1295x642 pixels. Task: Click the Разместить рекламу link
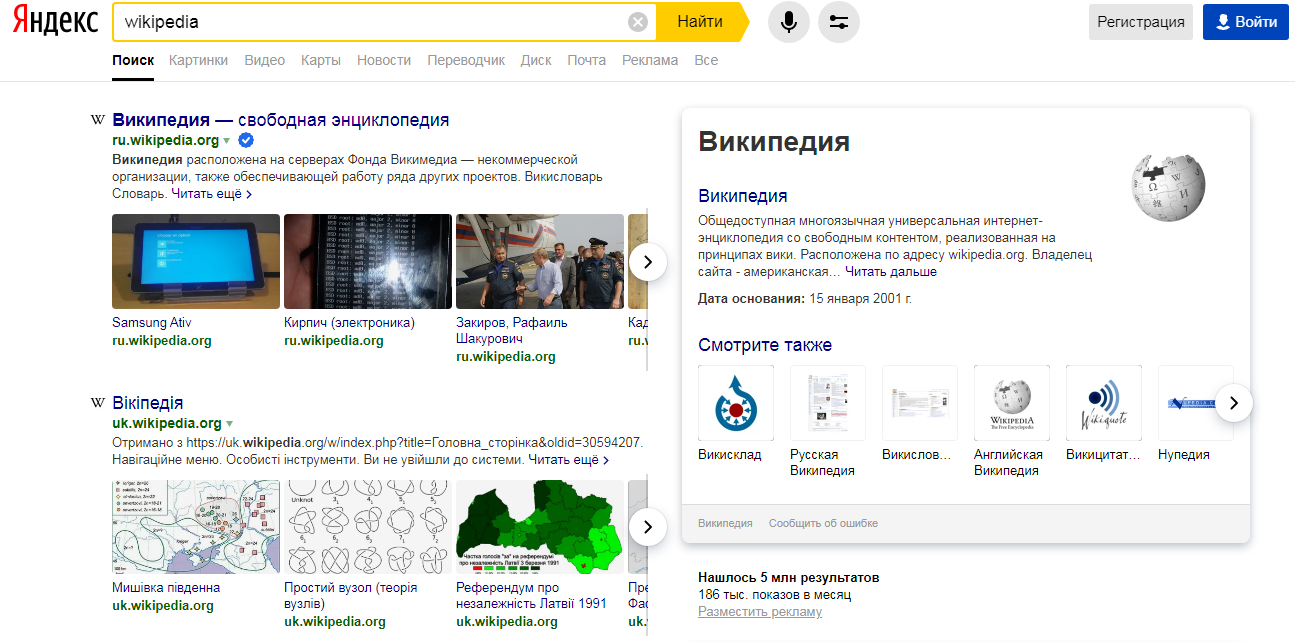click(760, 612)
